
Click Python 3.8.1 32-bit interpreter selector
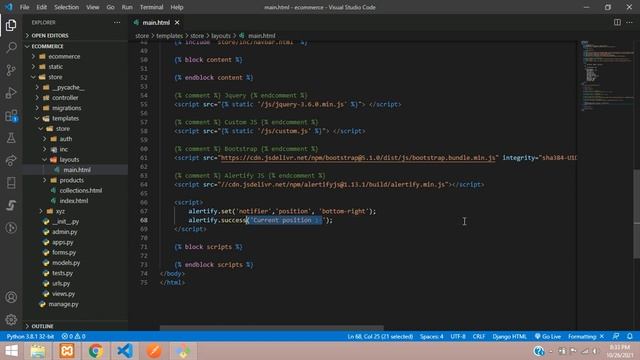pyautogui.click(x=30, y=336)
